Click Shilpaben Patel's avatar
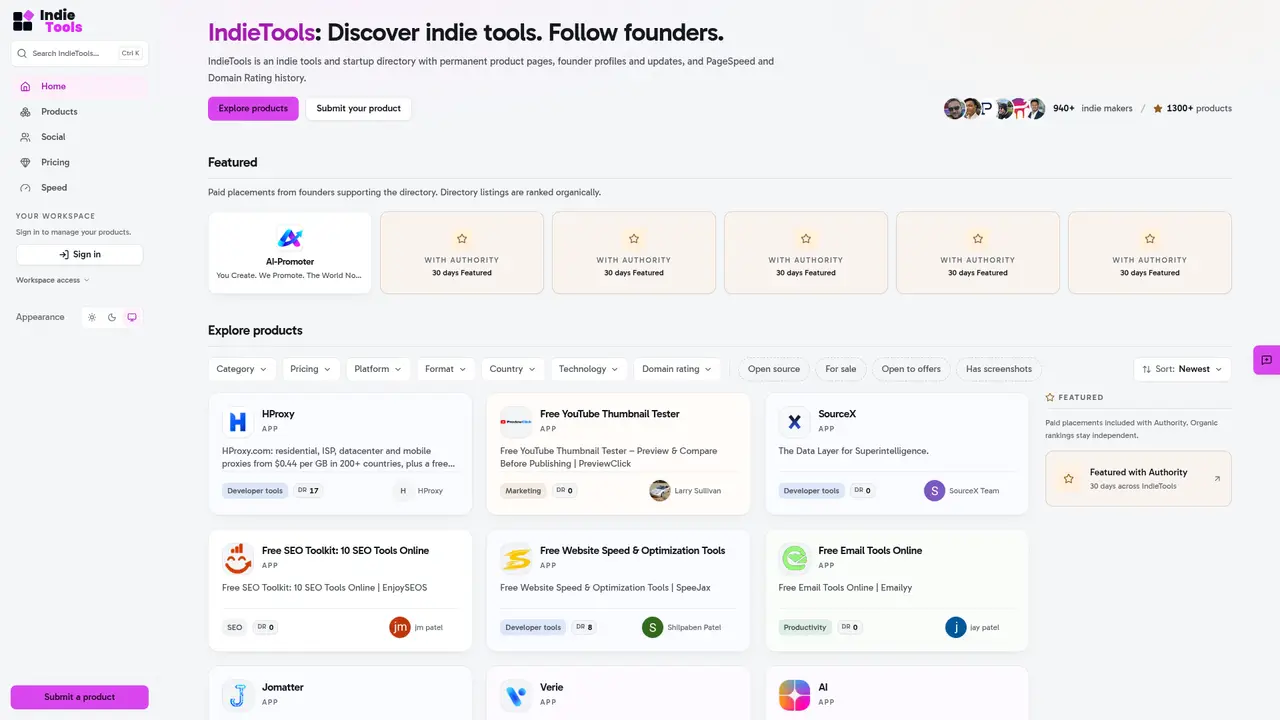 tap(652, 628)
